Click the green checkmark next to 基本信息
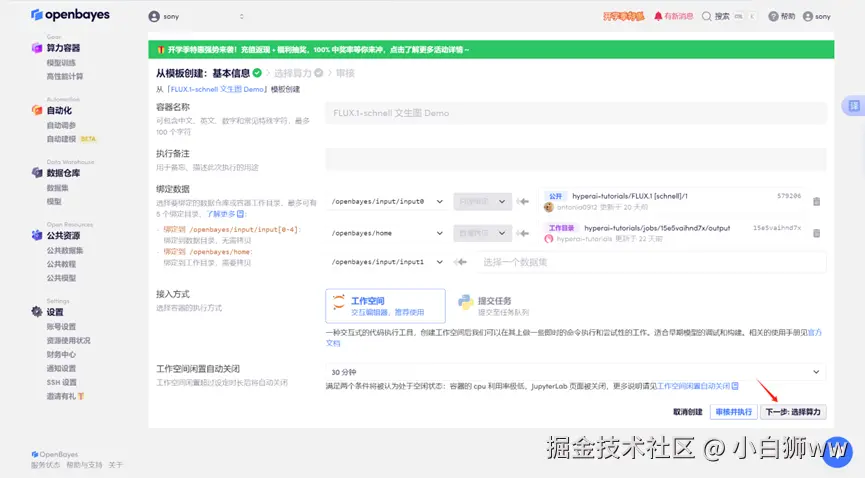The image size is (865, 478). point(257,73)
